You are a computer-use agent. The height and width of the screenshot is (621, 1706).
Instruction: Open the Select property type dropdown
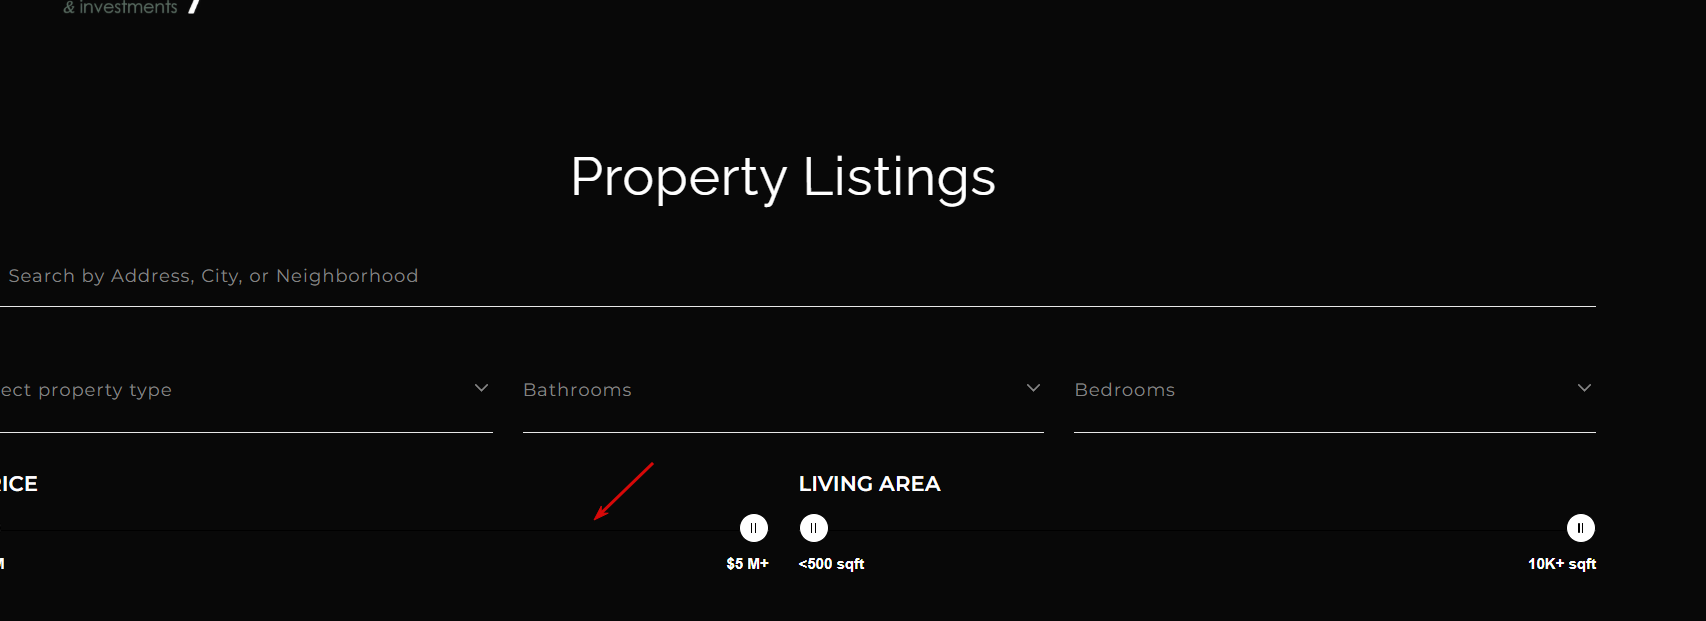[246, 390]
